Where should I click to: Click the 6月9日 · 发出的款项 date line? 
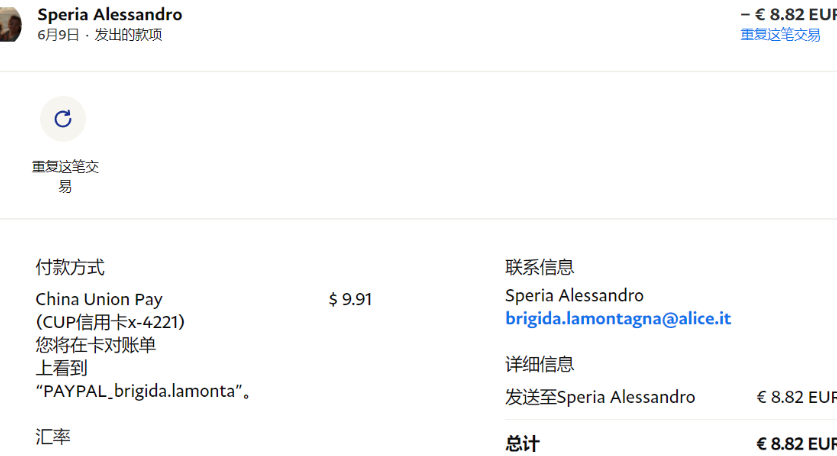[100, 35]
